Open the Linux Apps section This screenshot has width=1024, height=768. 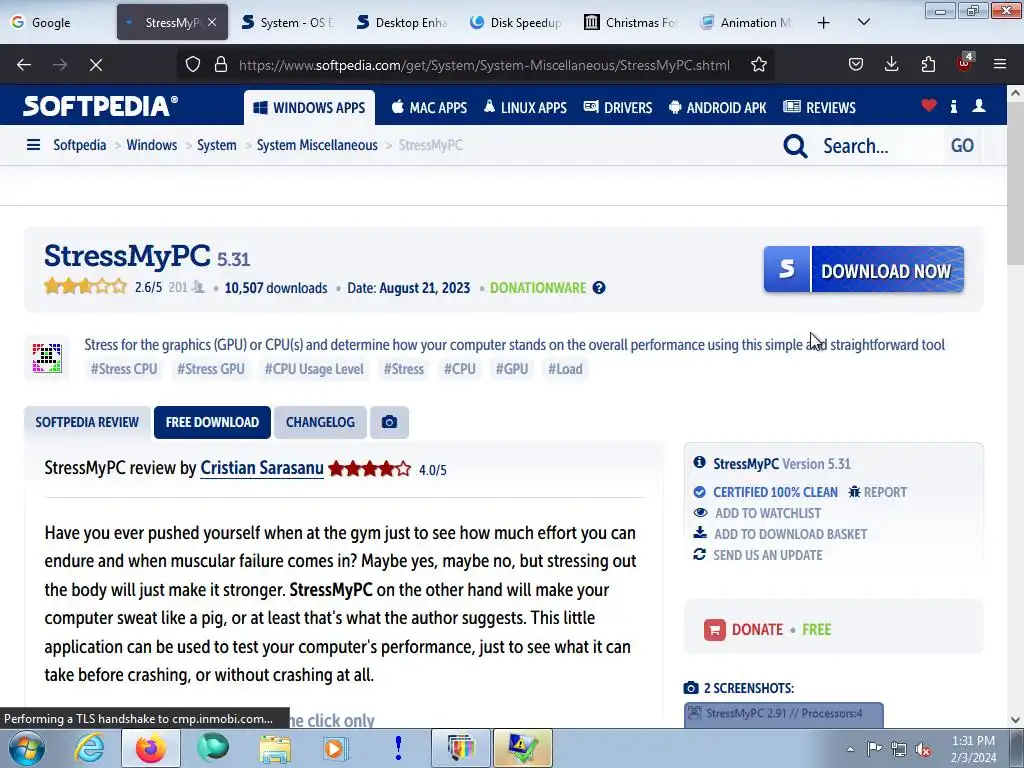[x=525, y=108]
